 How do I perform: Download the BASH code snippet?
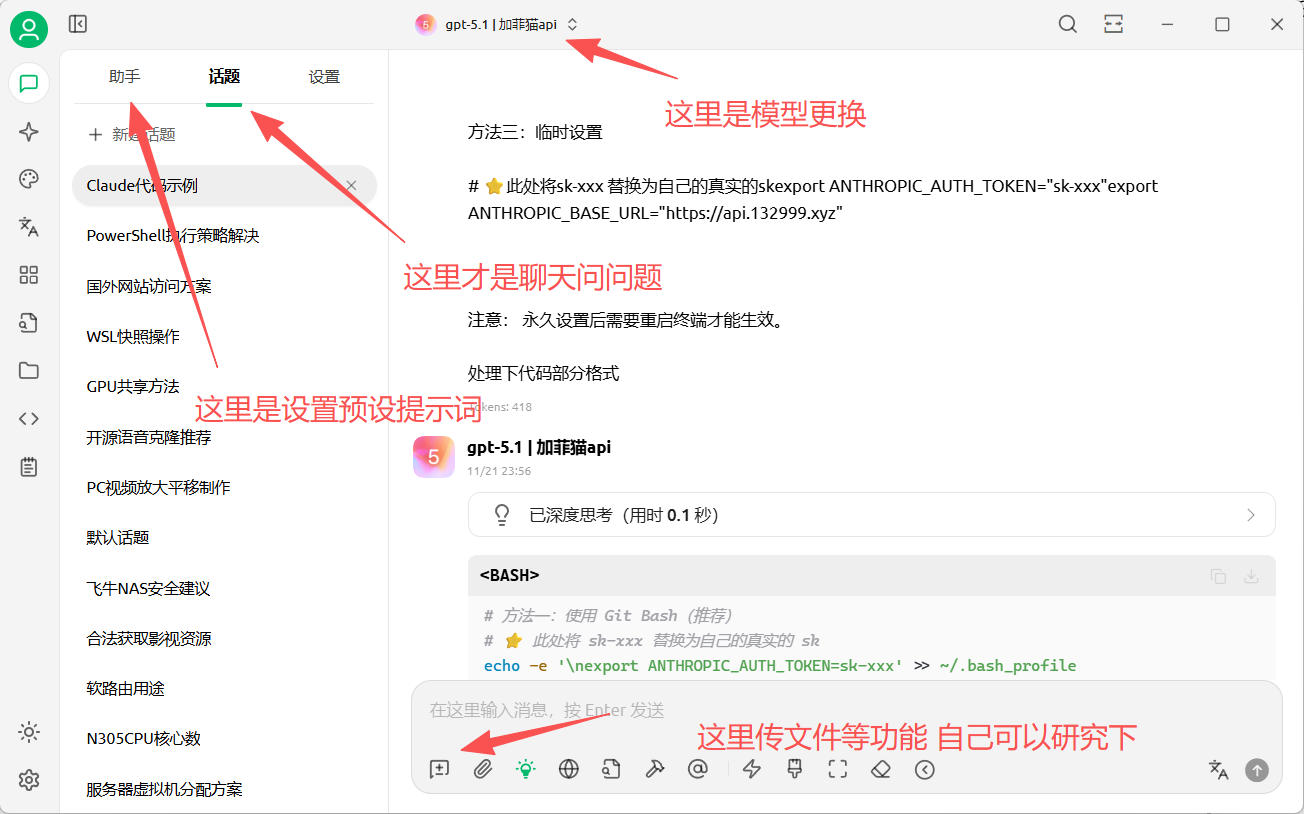pyautogui.click(x=1251, y=576)
